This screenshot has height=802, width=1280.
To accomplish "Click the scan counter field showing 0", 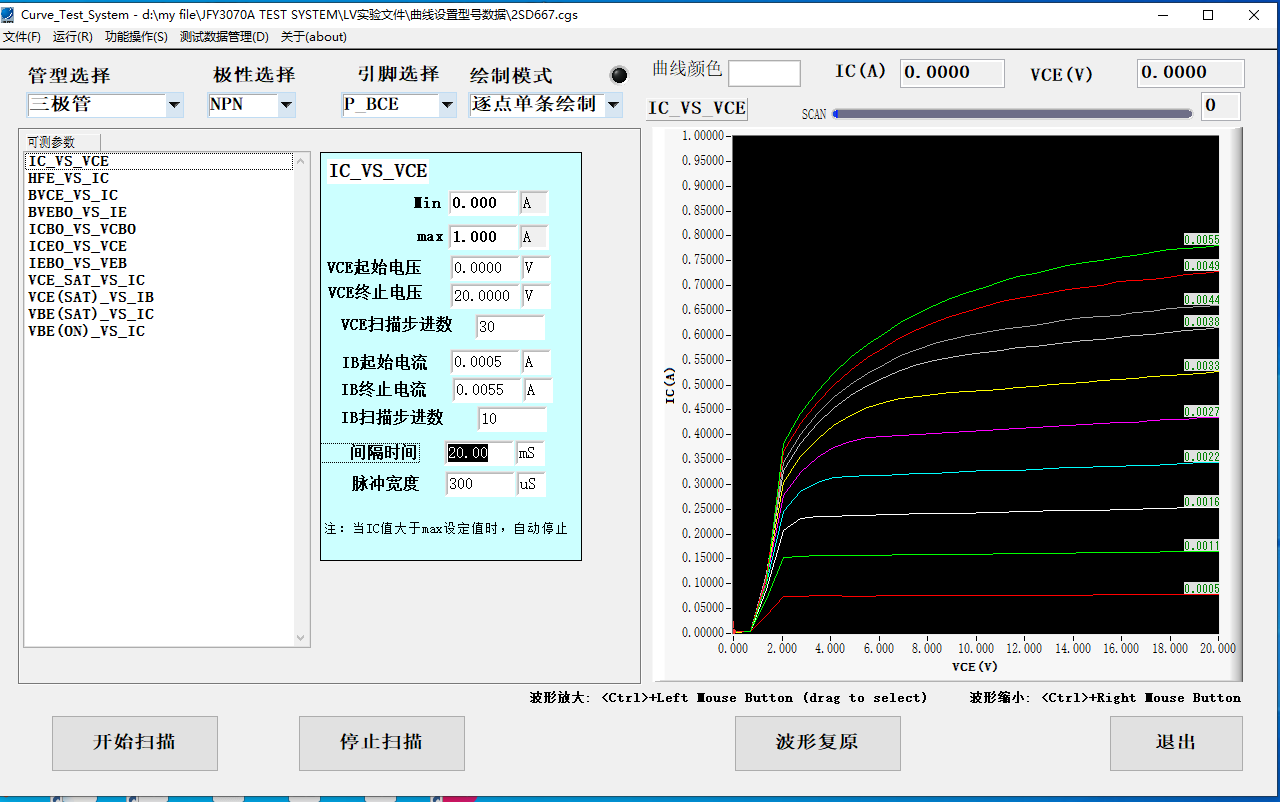I will (x=1221, y=106).
